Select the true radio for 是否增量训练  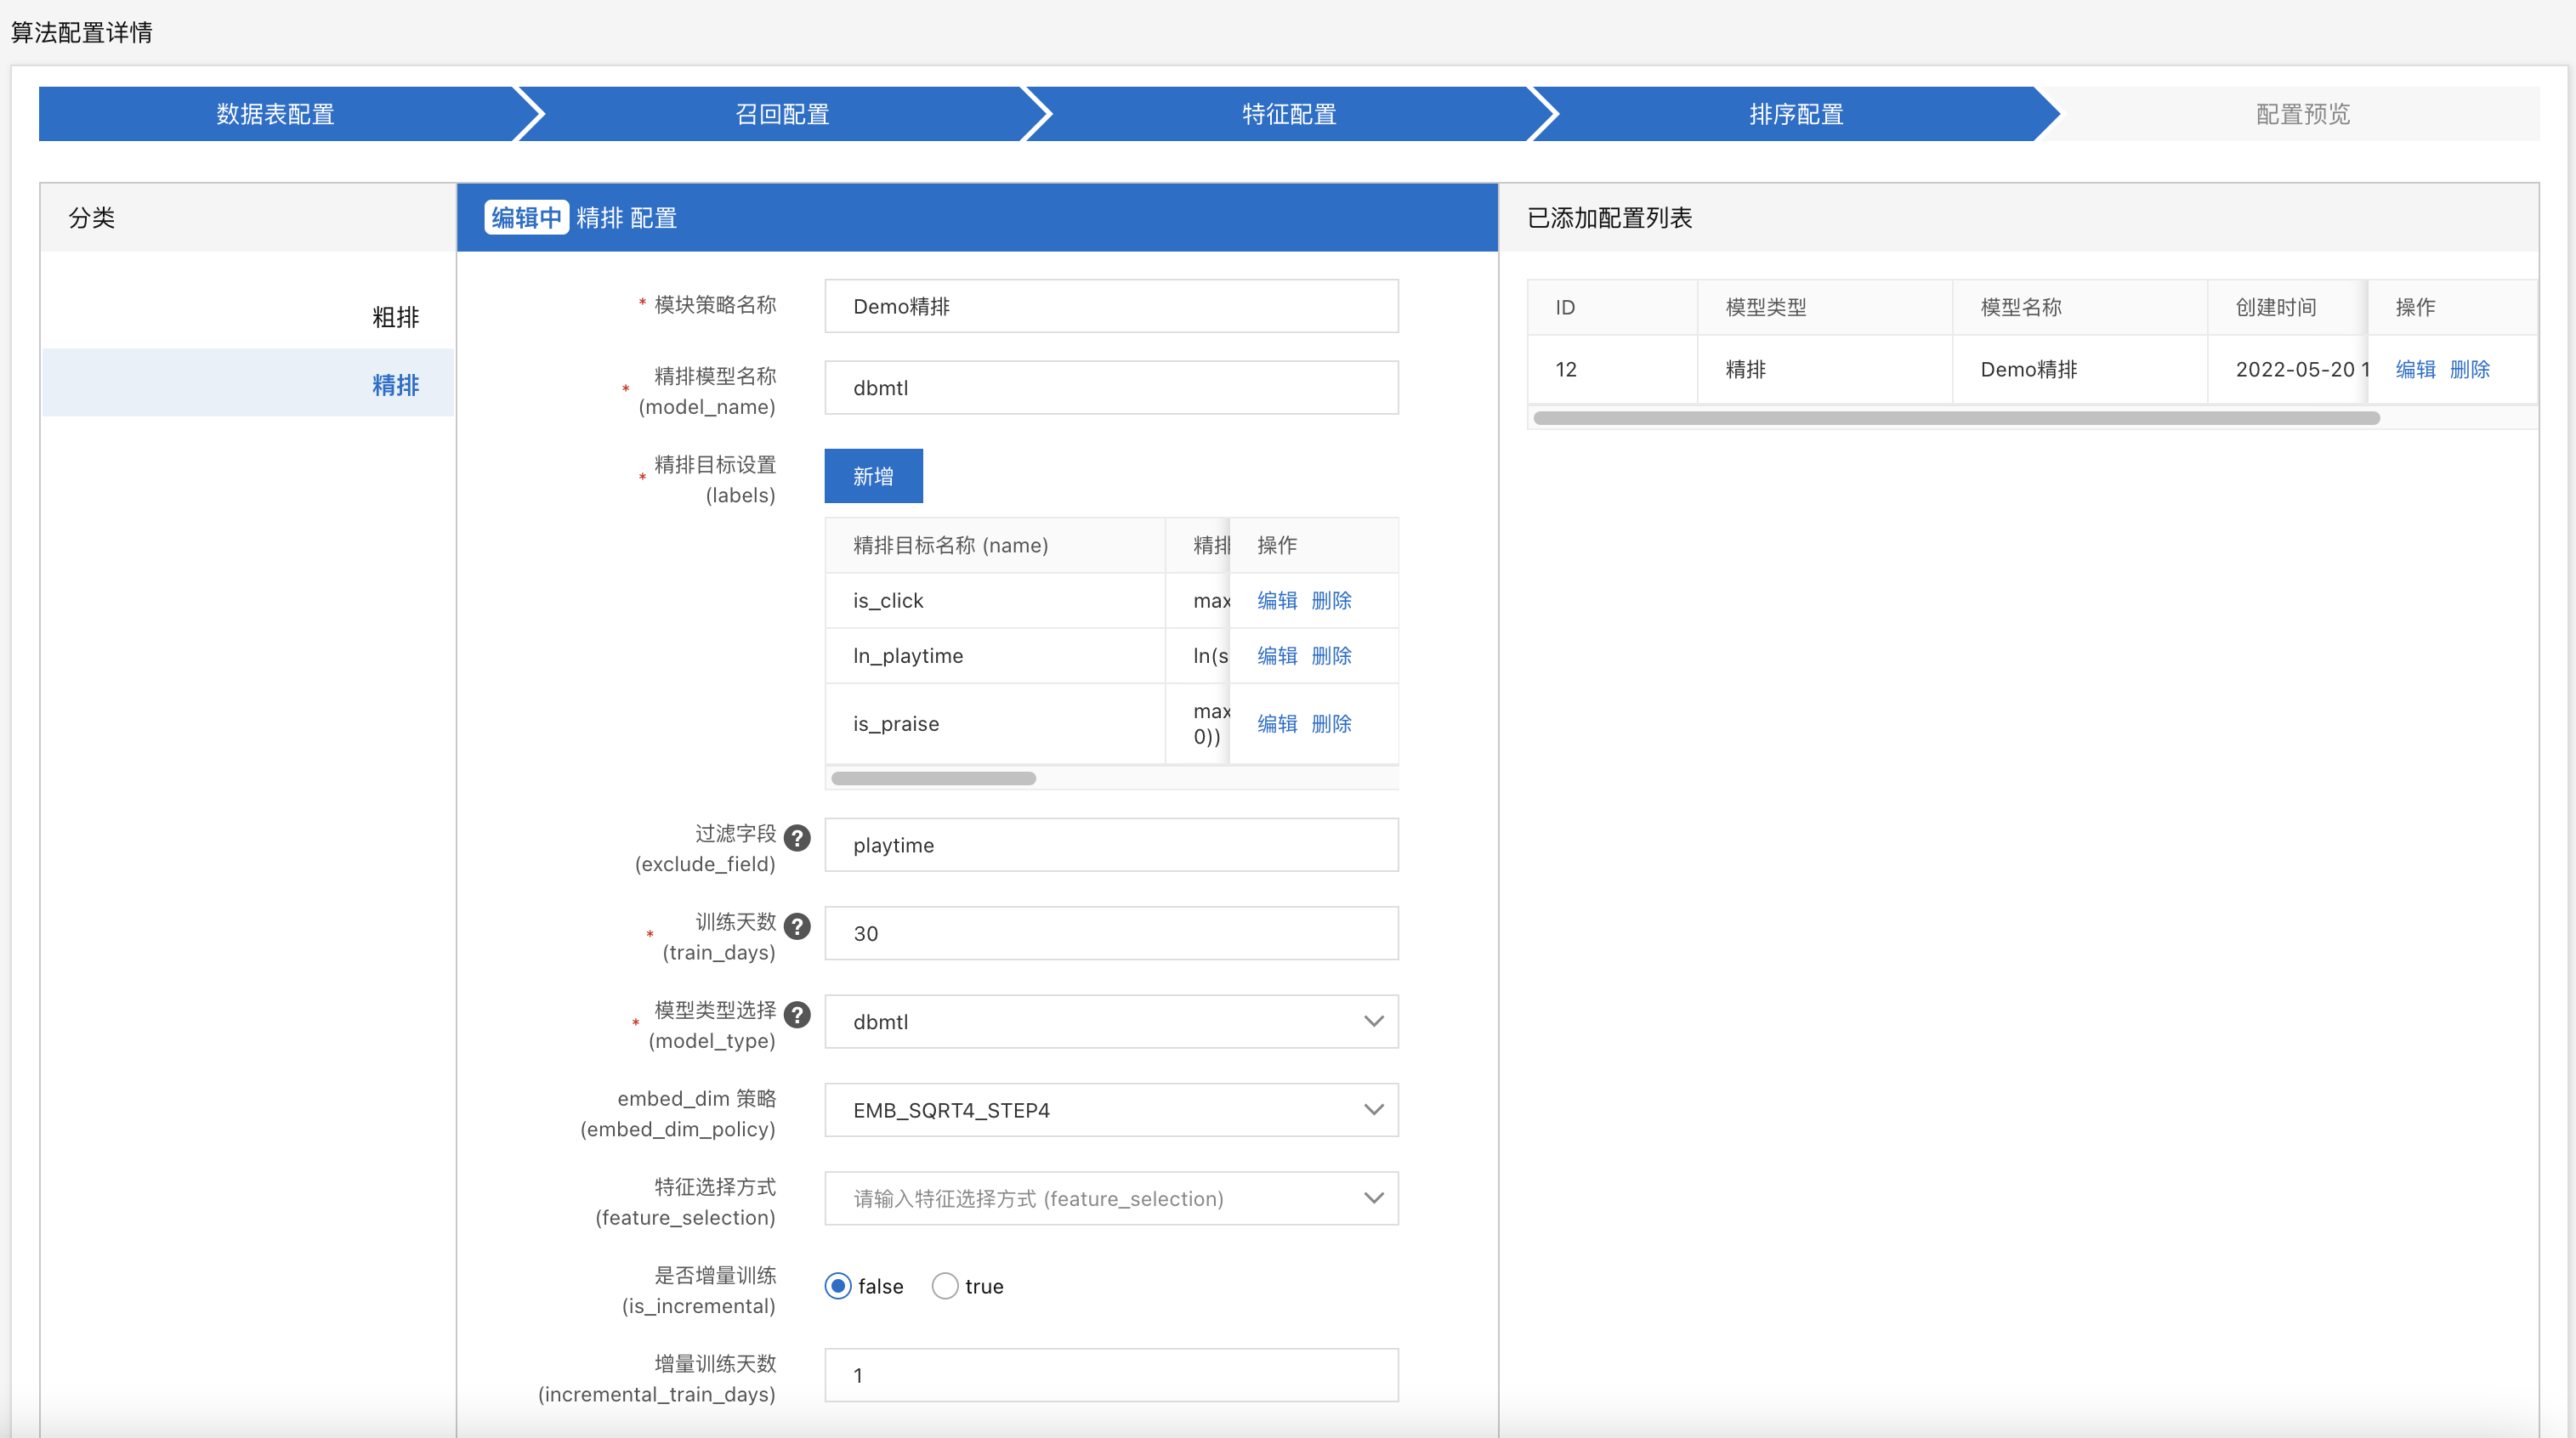(944, 1286)
